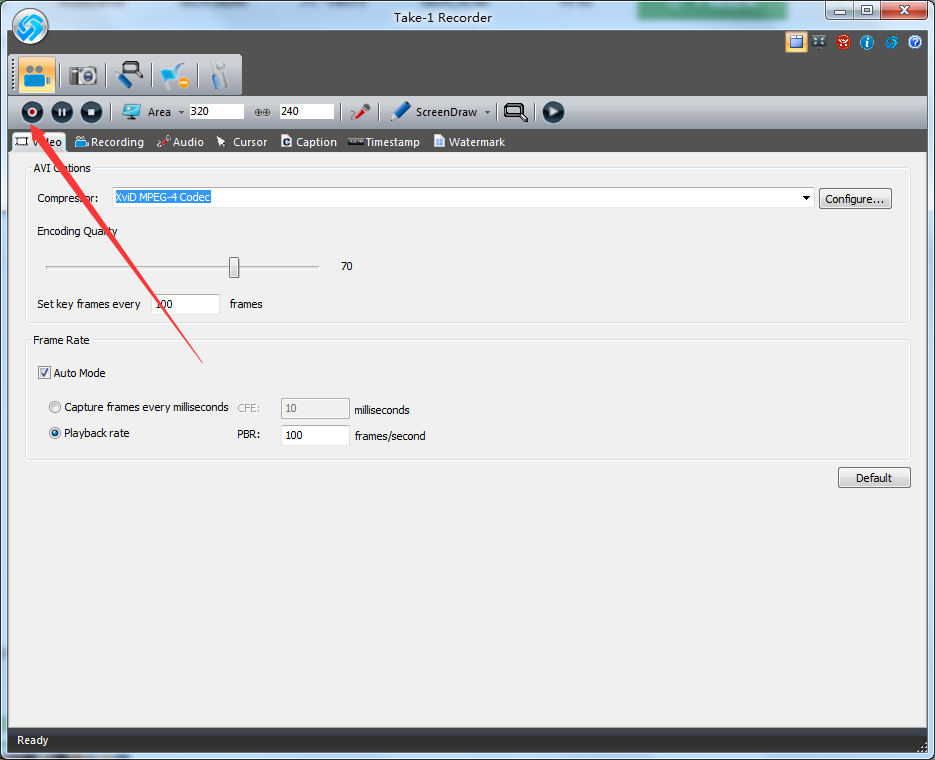Viewport: 935px width, 760px height.
Task: Switch to compact screen view icon
Action: point(819,42)
